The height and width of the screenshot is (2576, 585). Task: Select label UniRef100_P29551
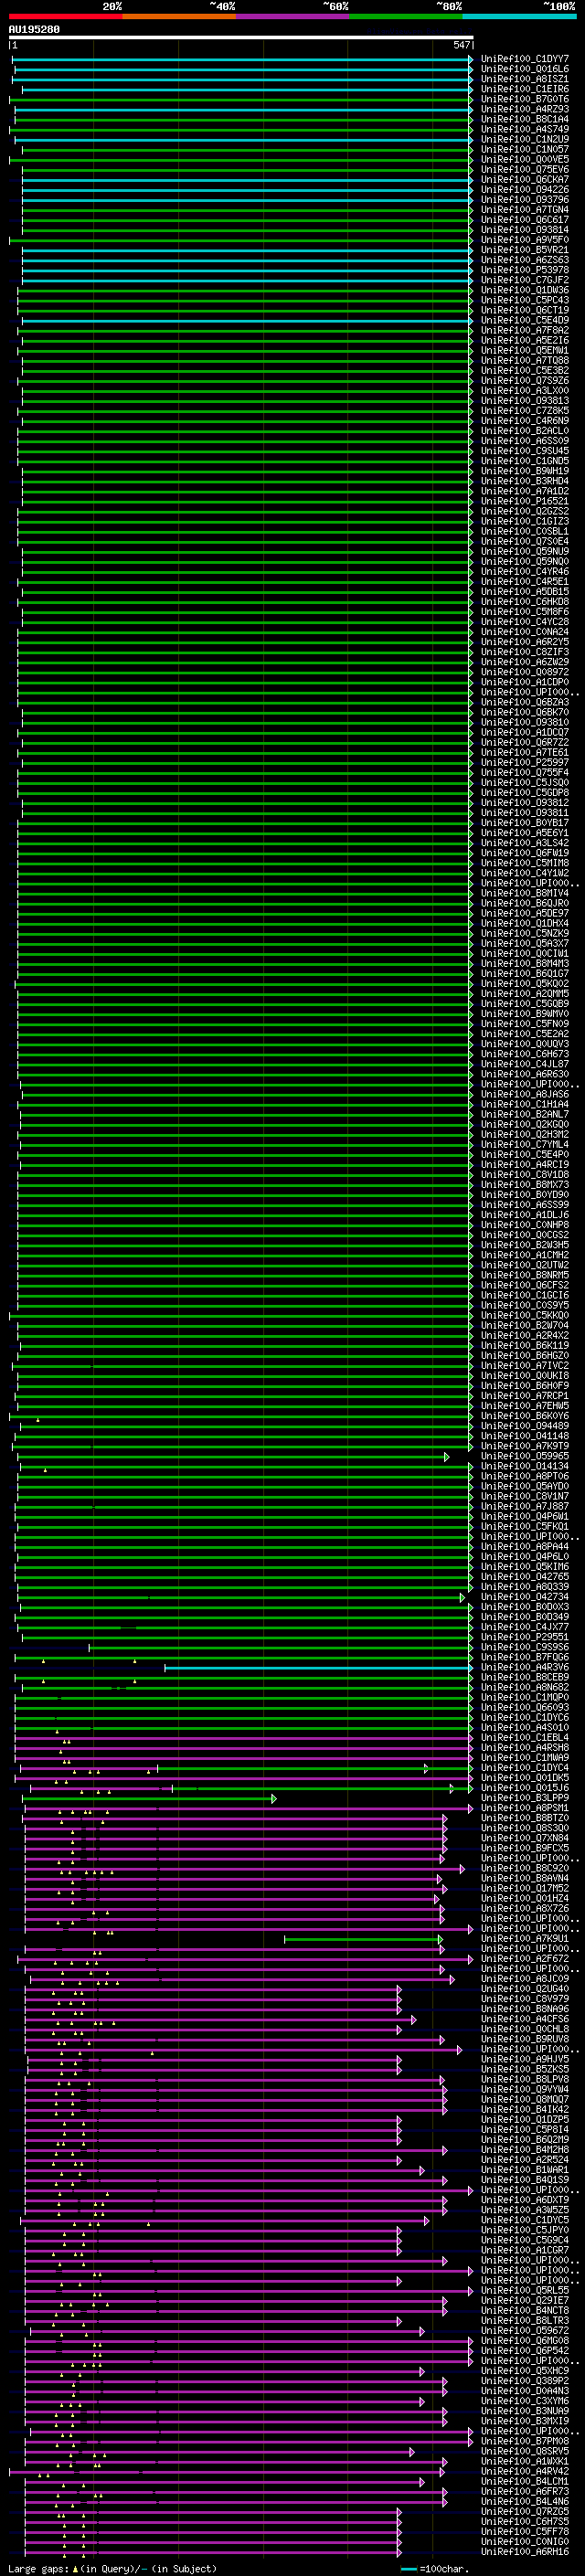[x=525, y=1637]
